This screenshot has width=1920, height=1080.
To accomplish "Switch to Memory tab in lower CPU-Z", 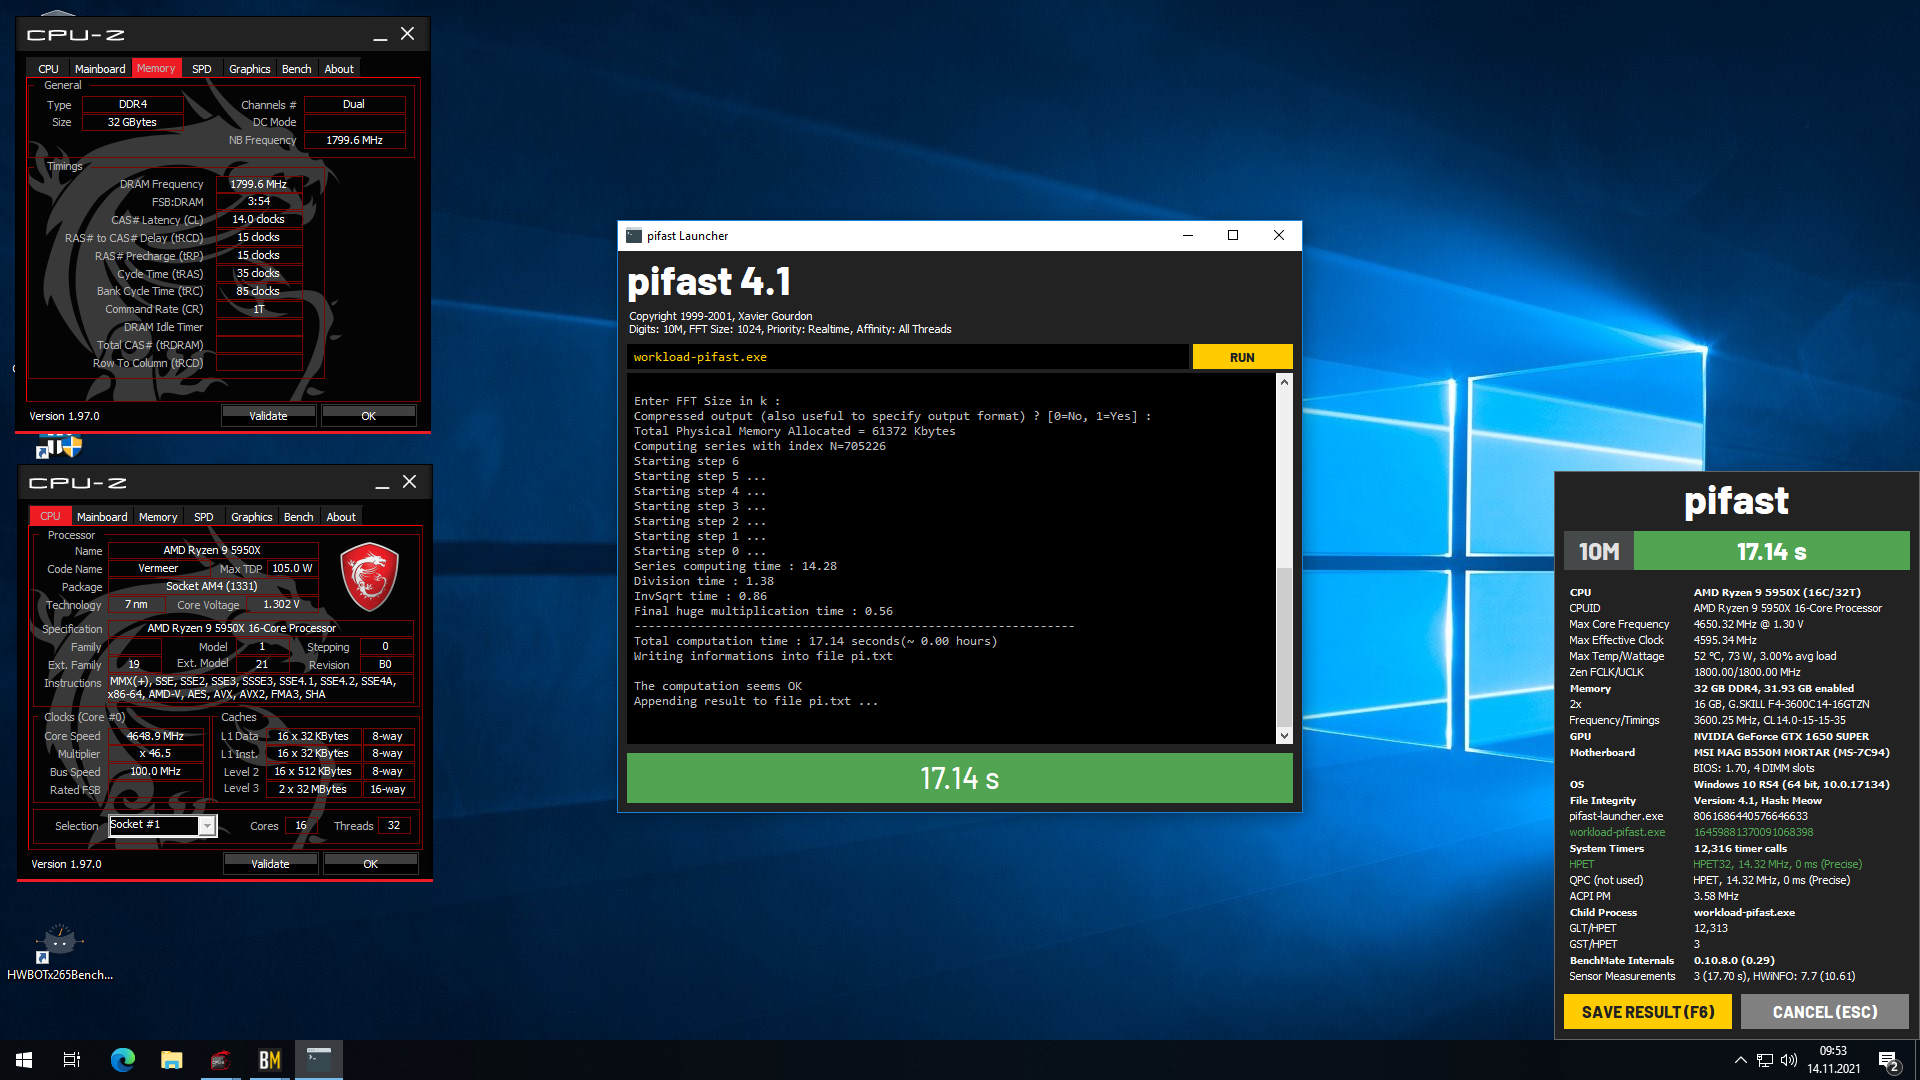I will [158, 517].
